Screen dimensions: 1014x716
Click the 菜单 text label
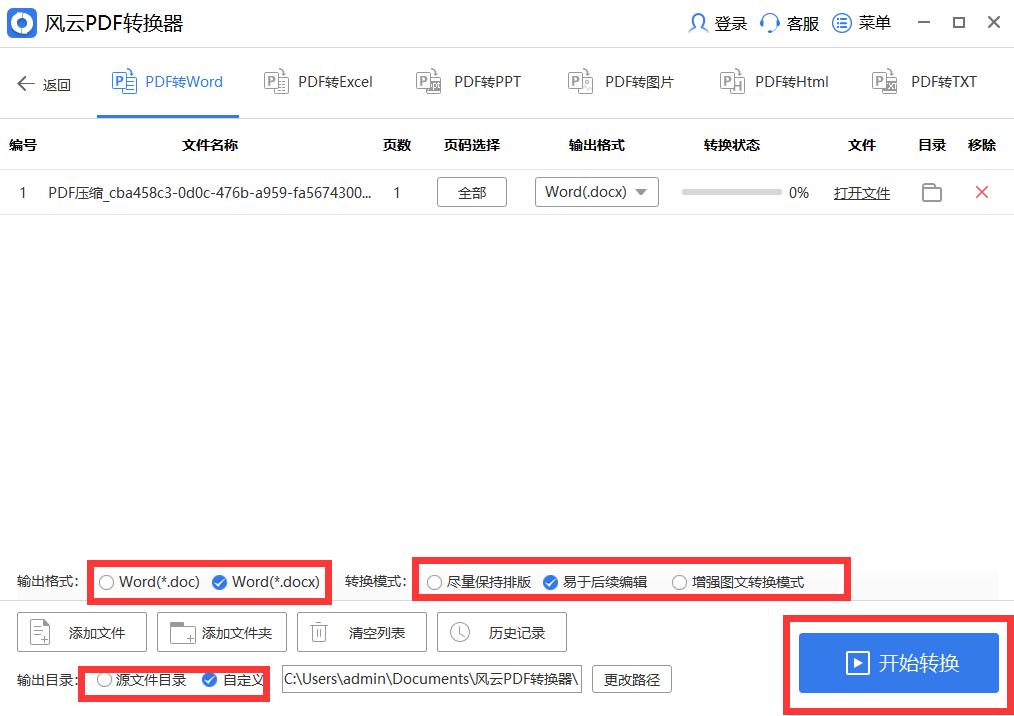[x=874, y=23]
